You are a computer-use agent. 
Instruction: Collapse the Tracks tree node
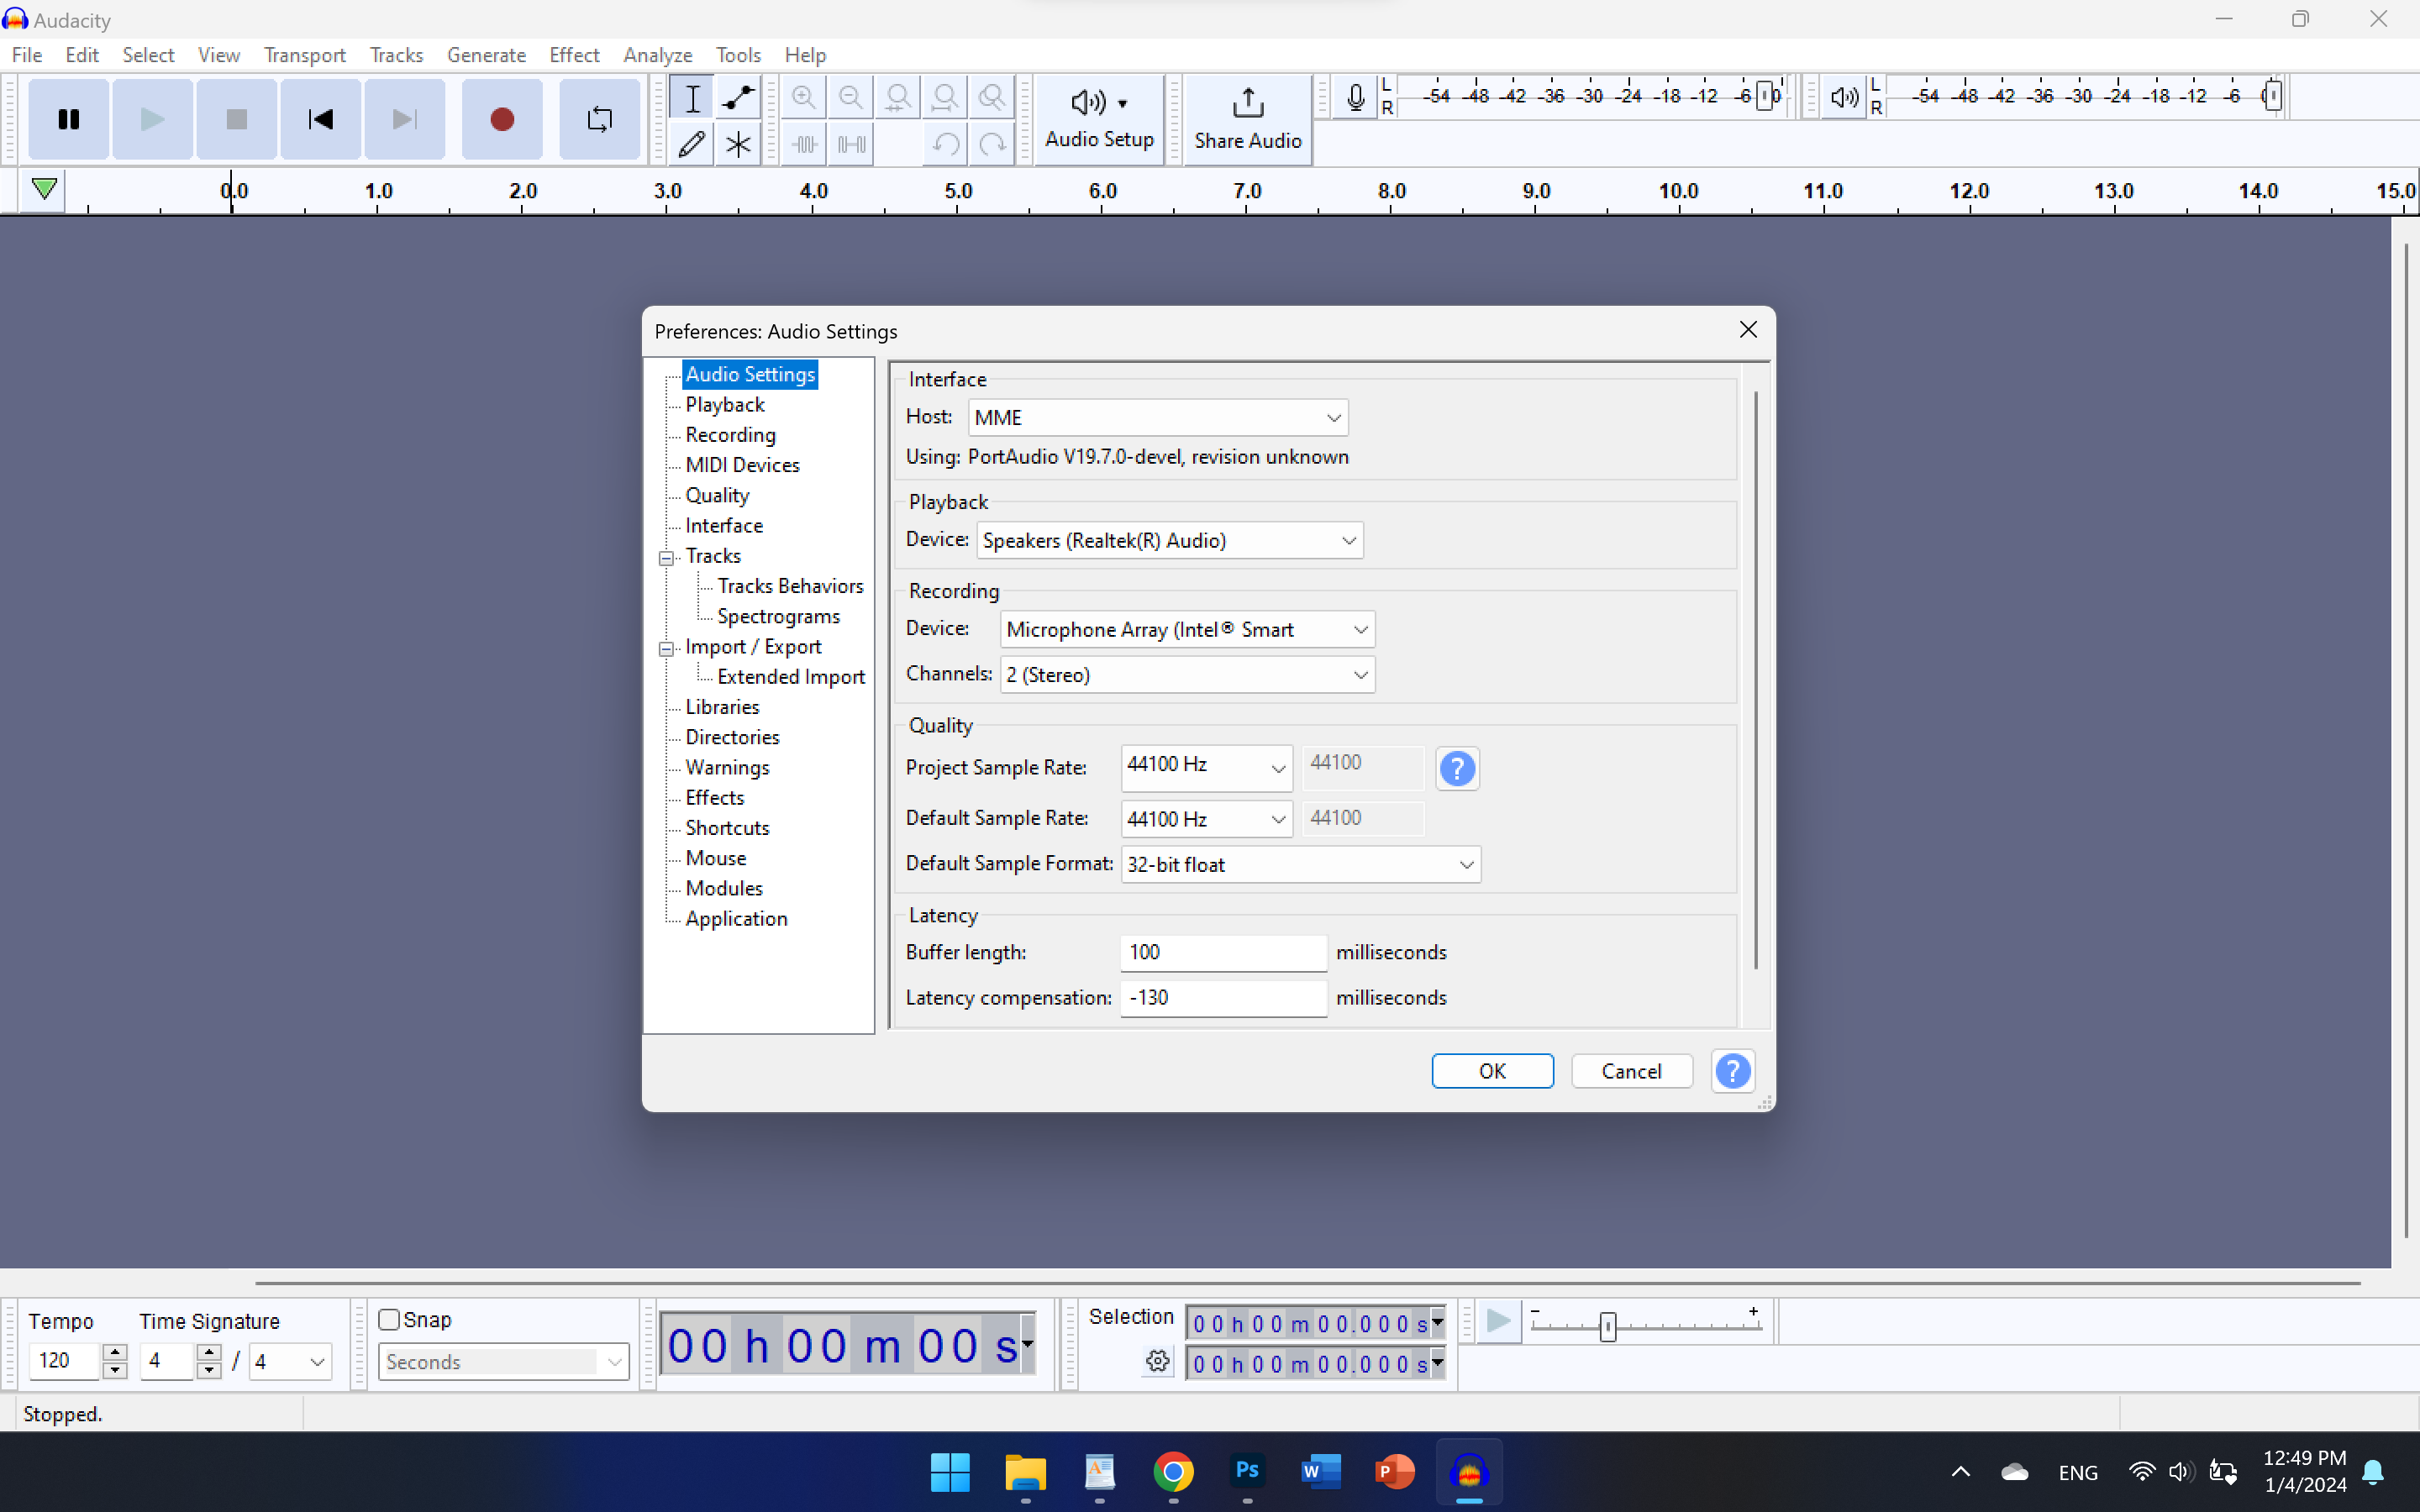(x=666, y=558)
